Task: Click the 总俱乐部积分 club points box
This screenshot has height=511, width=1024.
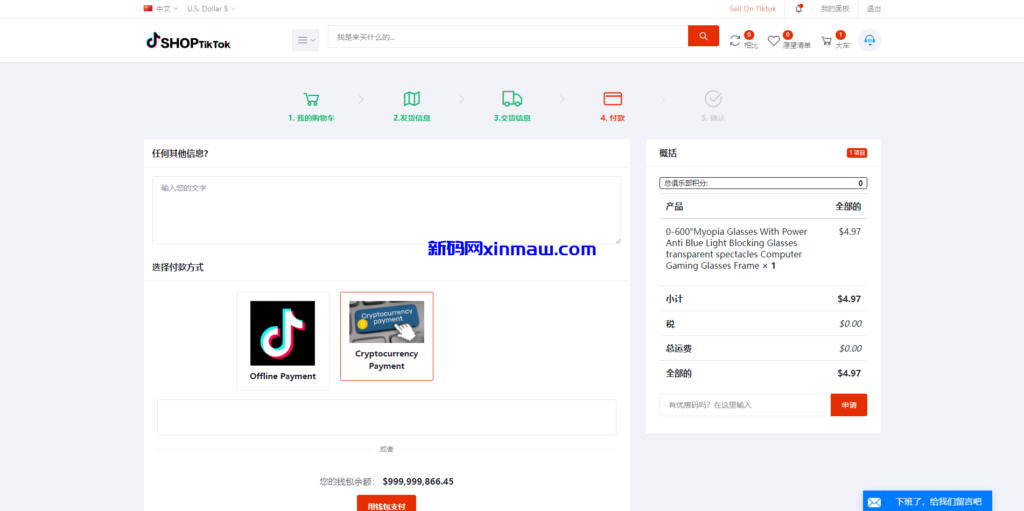Action: pos(763,184)
